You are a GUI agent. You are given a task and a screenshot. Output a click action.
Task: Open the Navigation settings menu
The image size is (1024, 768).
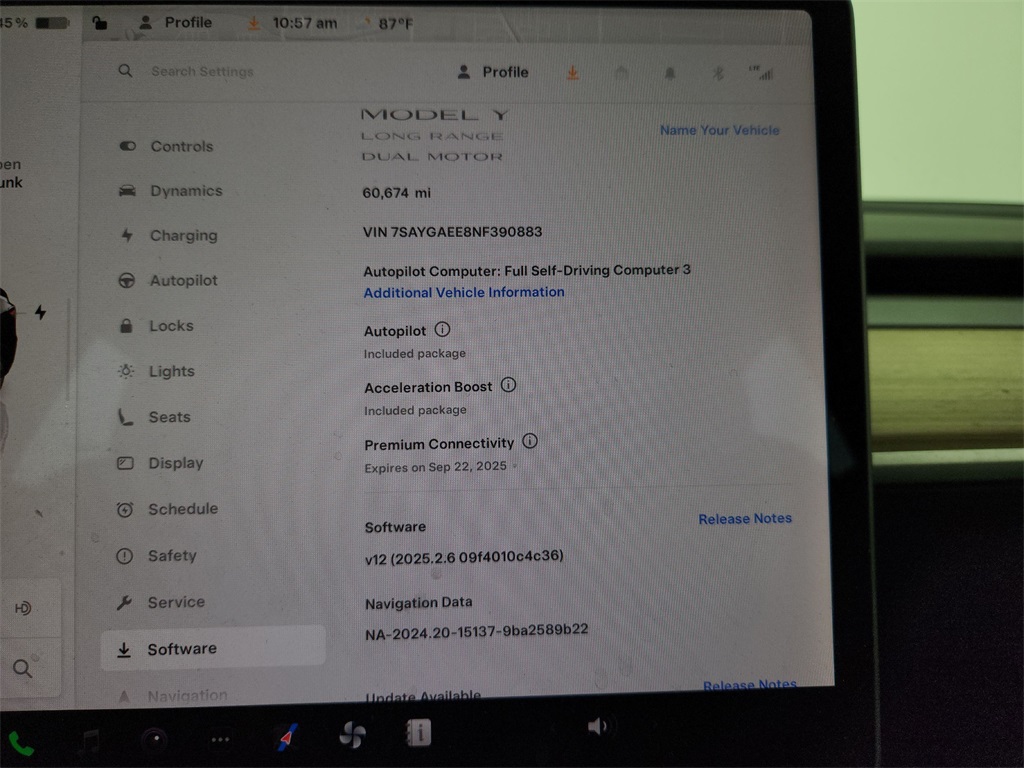pyautogui.click(x=172, y=696)
